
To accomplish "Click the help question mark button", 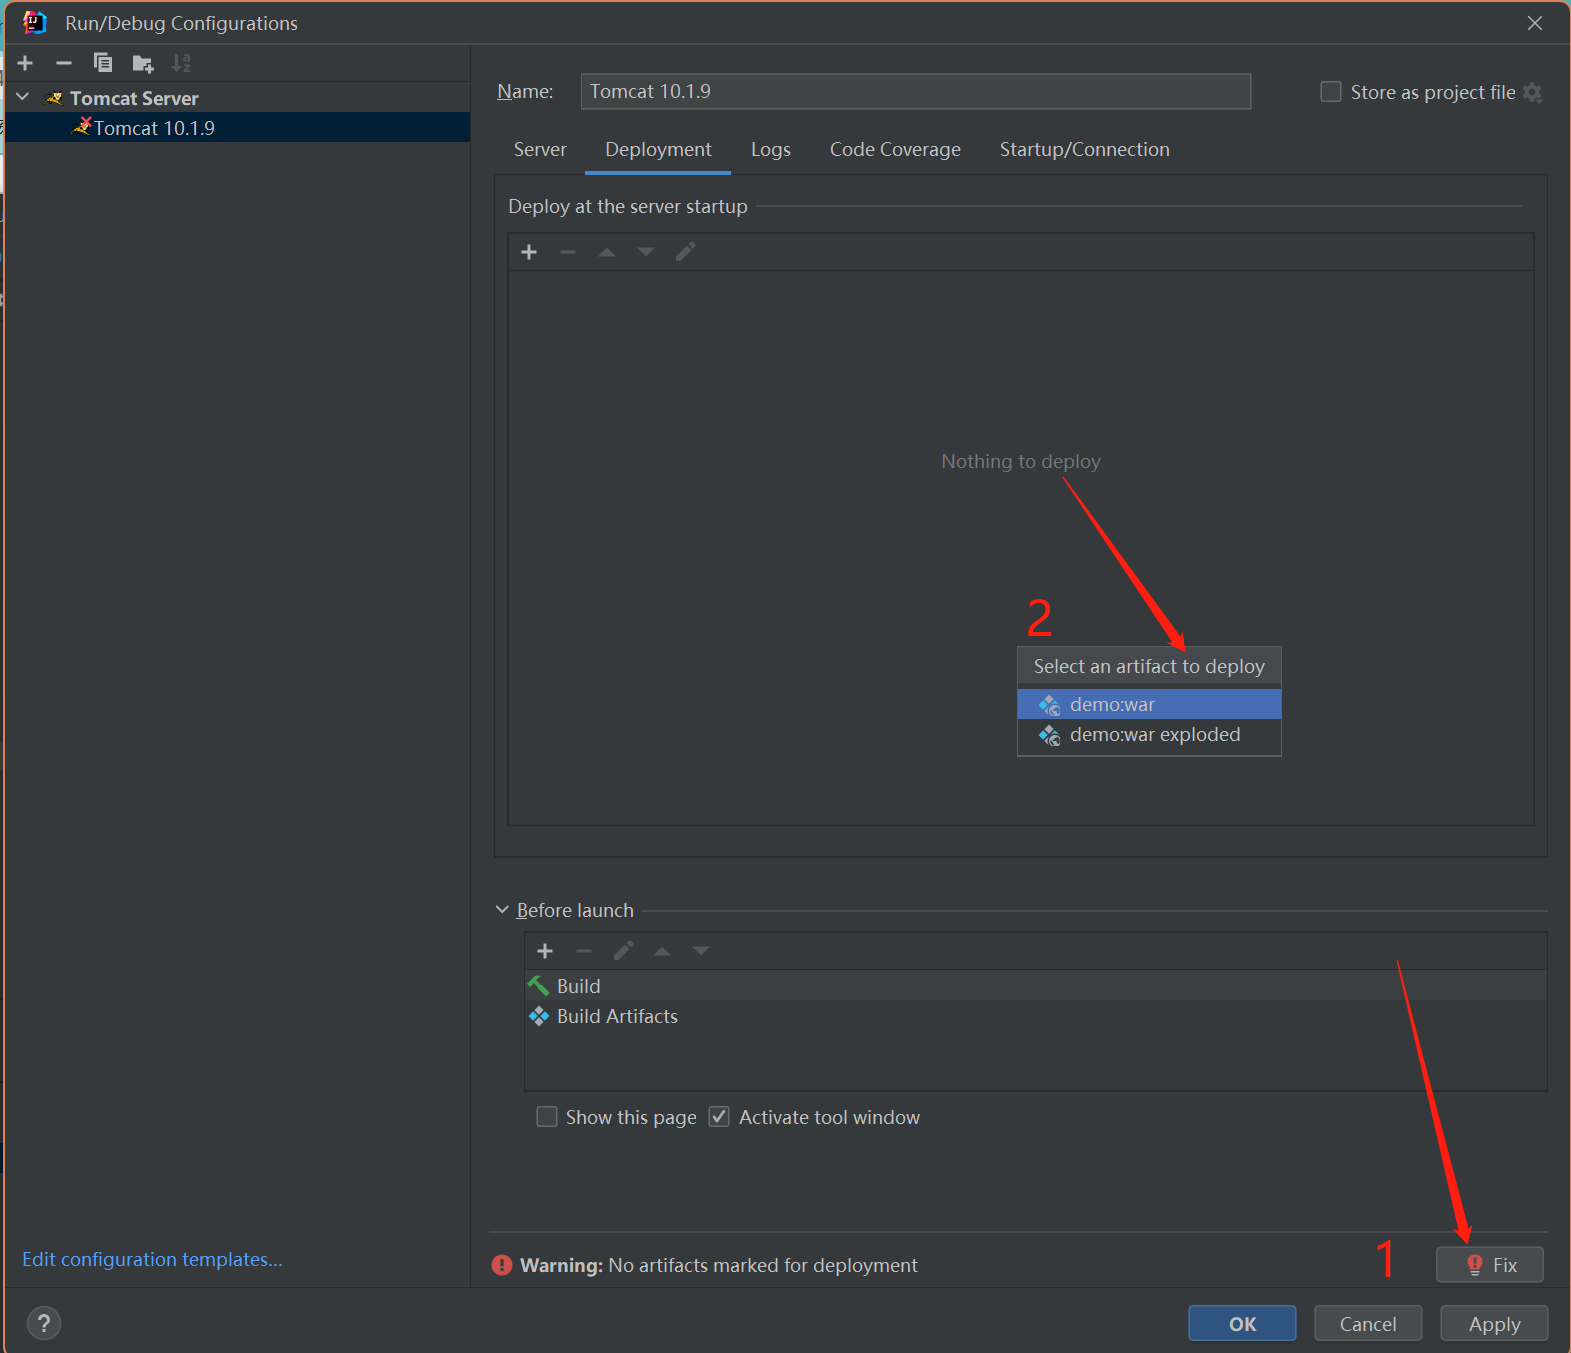I will [44, 1324].
